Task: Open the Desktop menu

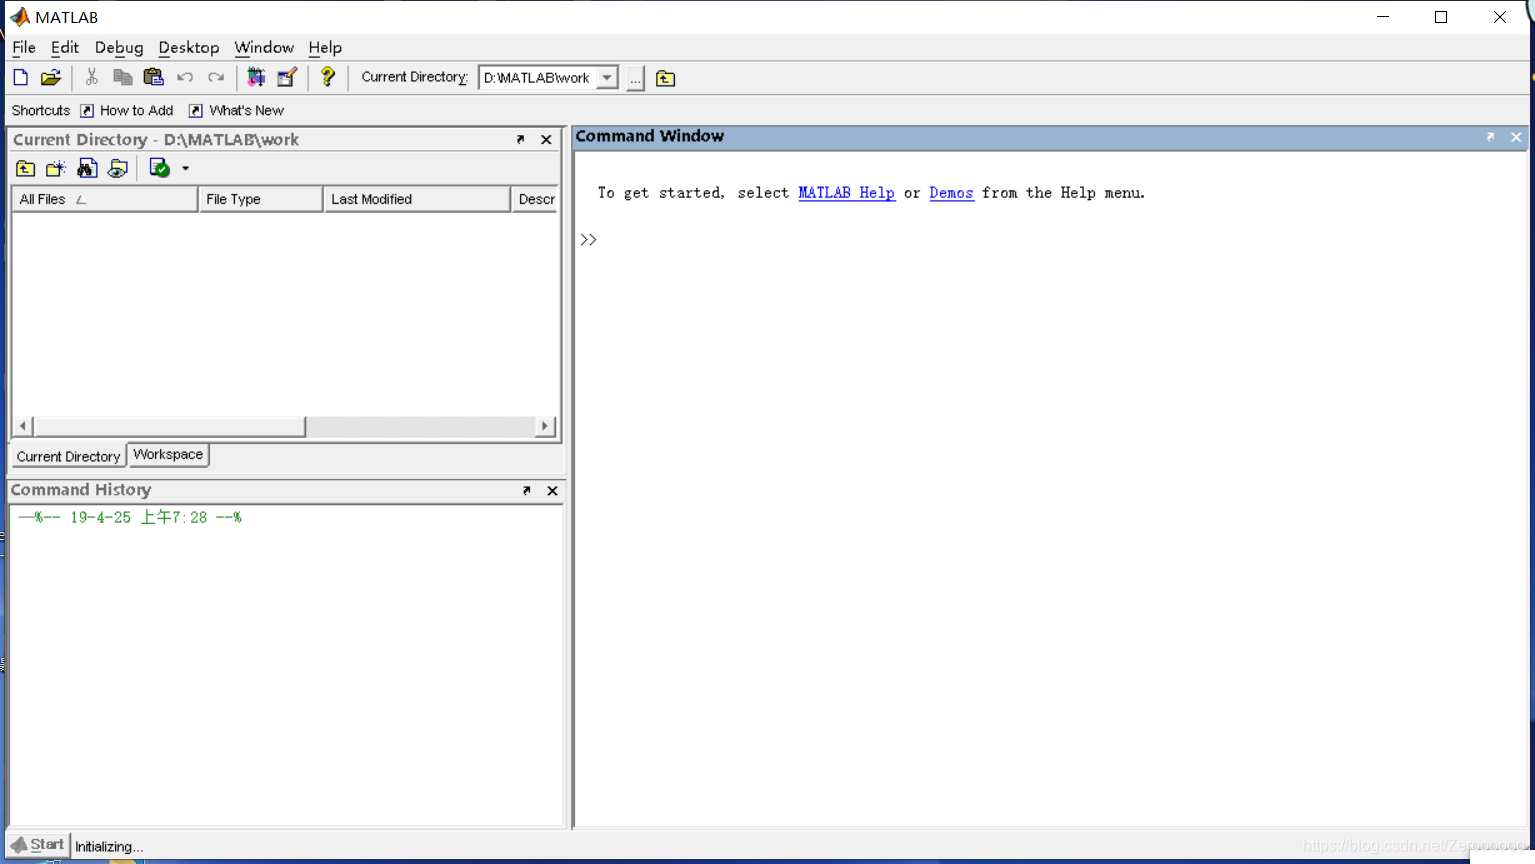Action: point(189,47)
